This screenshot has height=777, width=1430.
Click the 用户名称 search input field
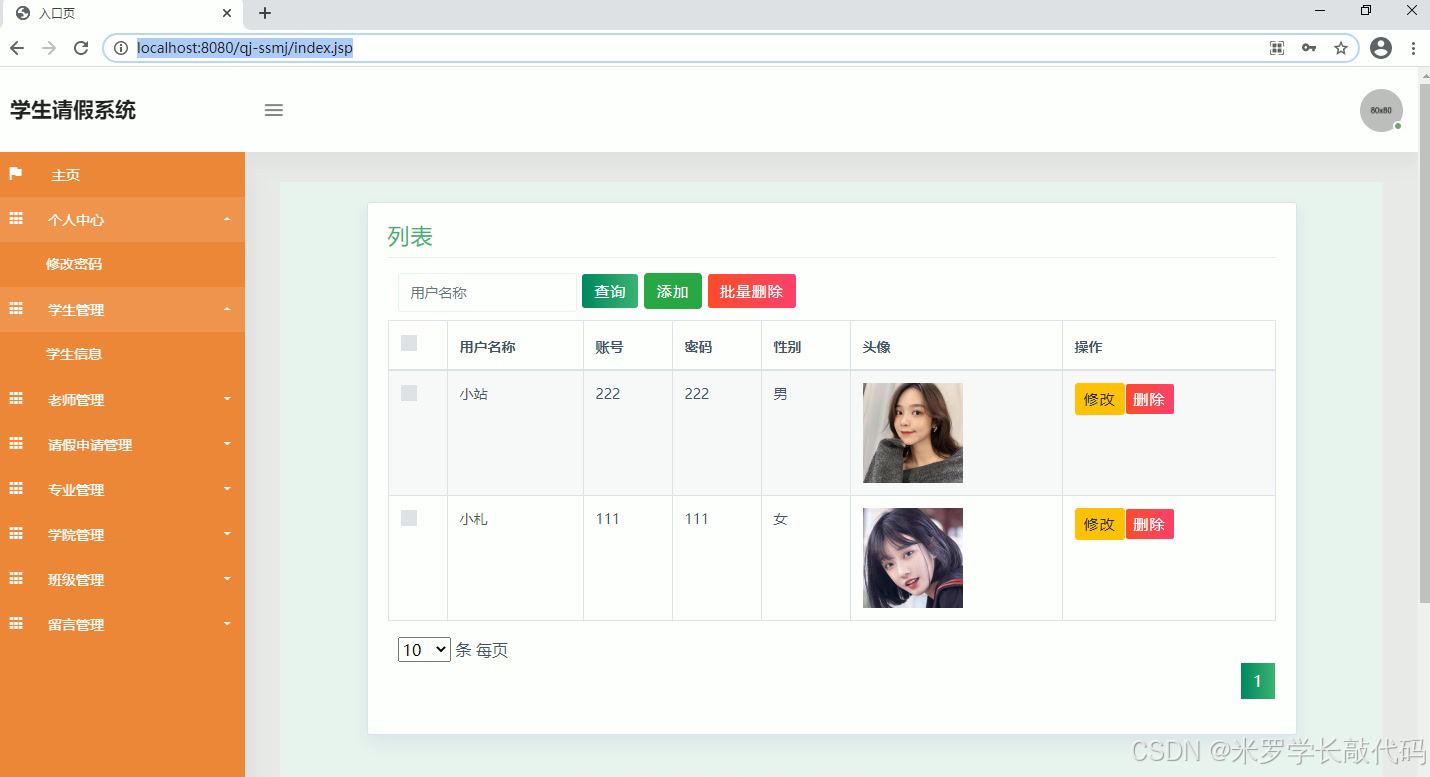tap(487, 292)
